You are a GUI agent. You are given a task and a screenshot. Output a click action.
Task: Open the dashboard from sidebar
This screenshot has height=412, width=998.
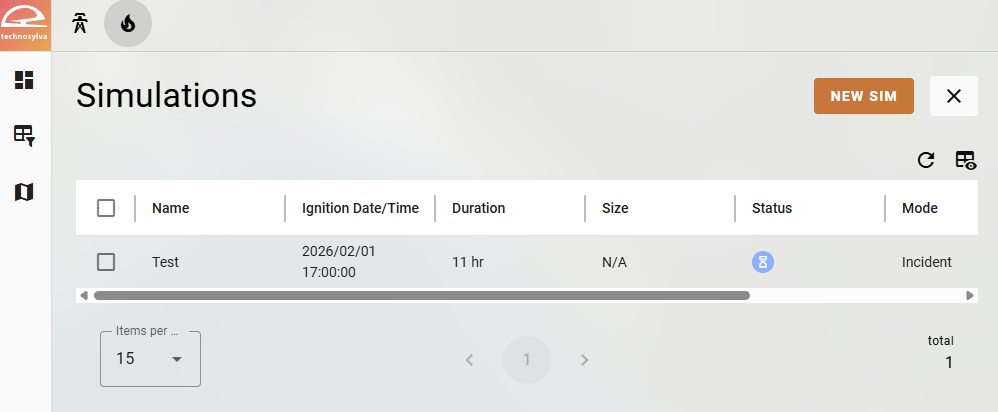tap(24, 80)
